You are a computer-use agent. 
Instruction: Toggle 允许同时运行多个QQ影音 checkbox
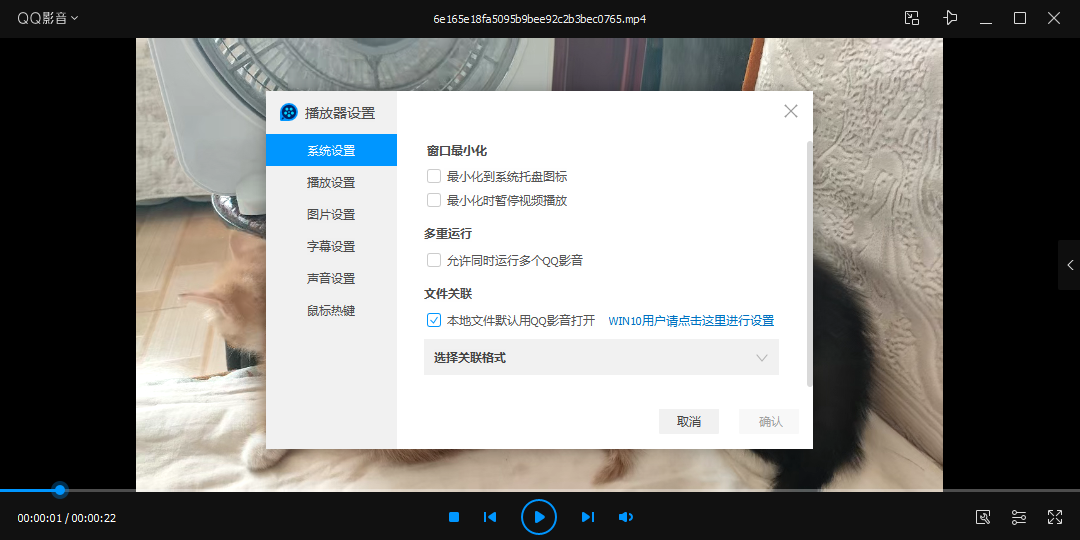coord(434,260)
